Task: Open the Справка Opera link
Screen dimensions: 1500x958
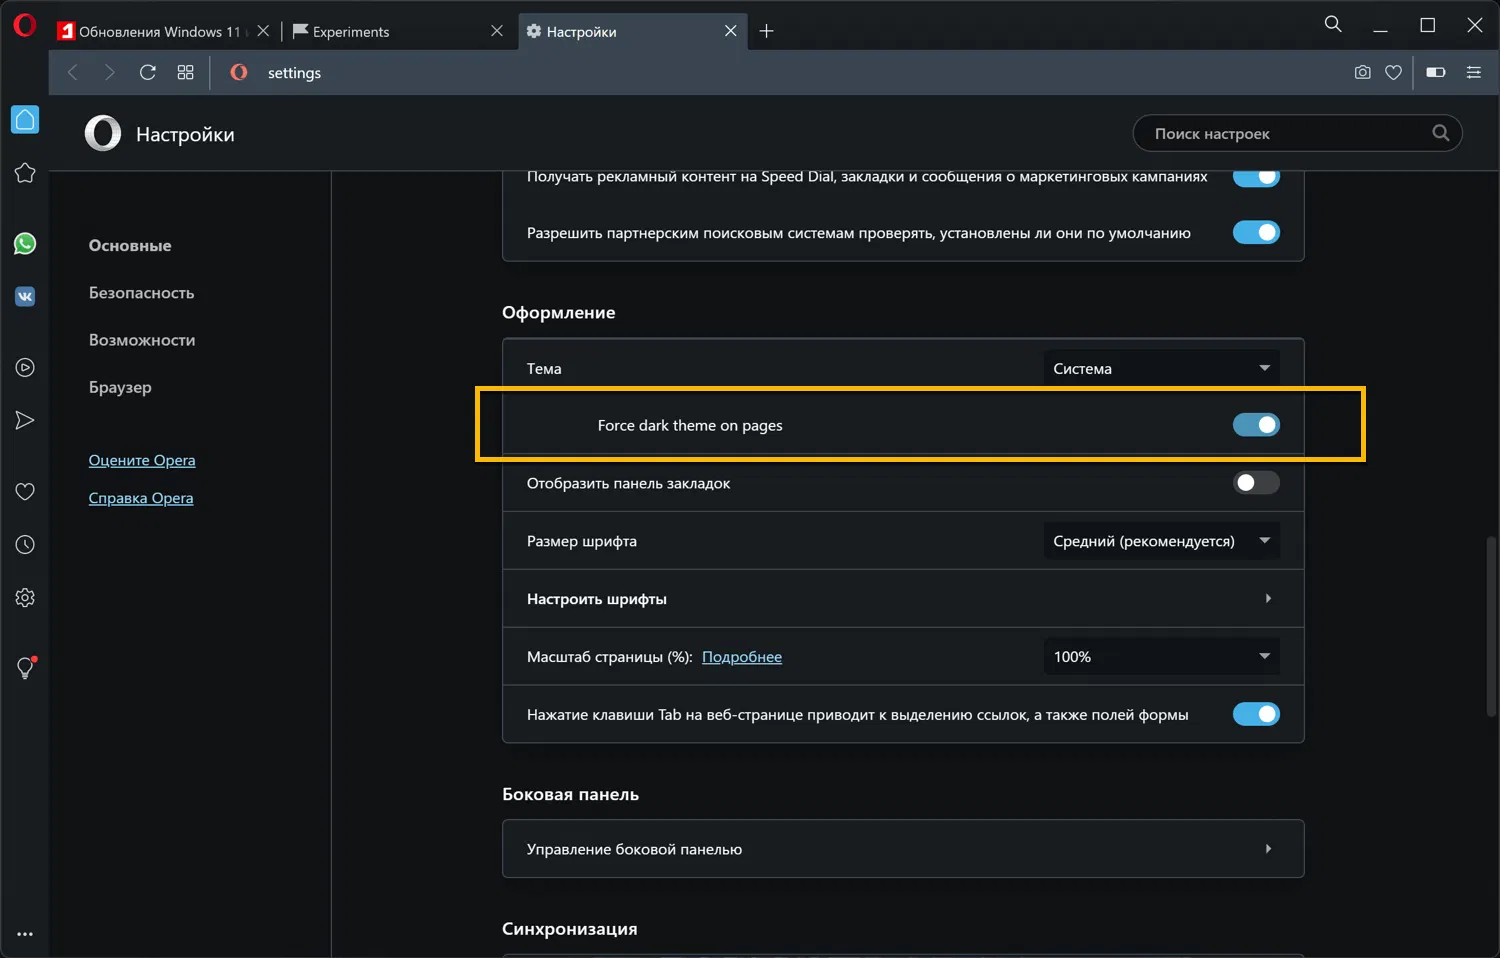Action: click(x=141, y=498)
